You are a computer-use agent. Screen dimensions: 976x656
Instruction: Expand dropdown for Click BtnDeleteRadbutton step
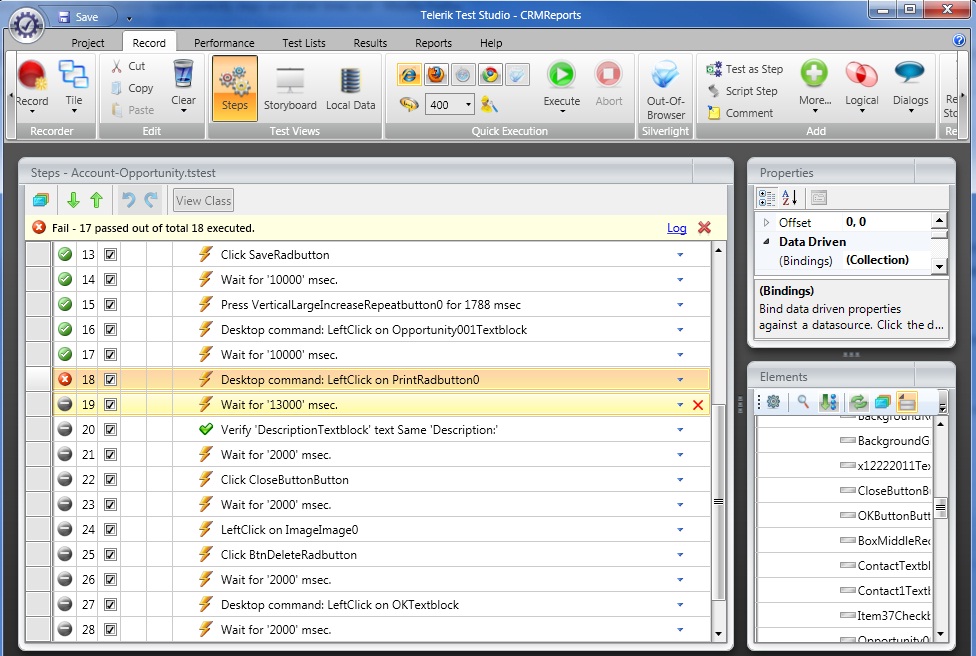click(x=680, y=555)
